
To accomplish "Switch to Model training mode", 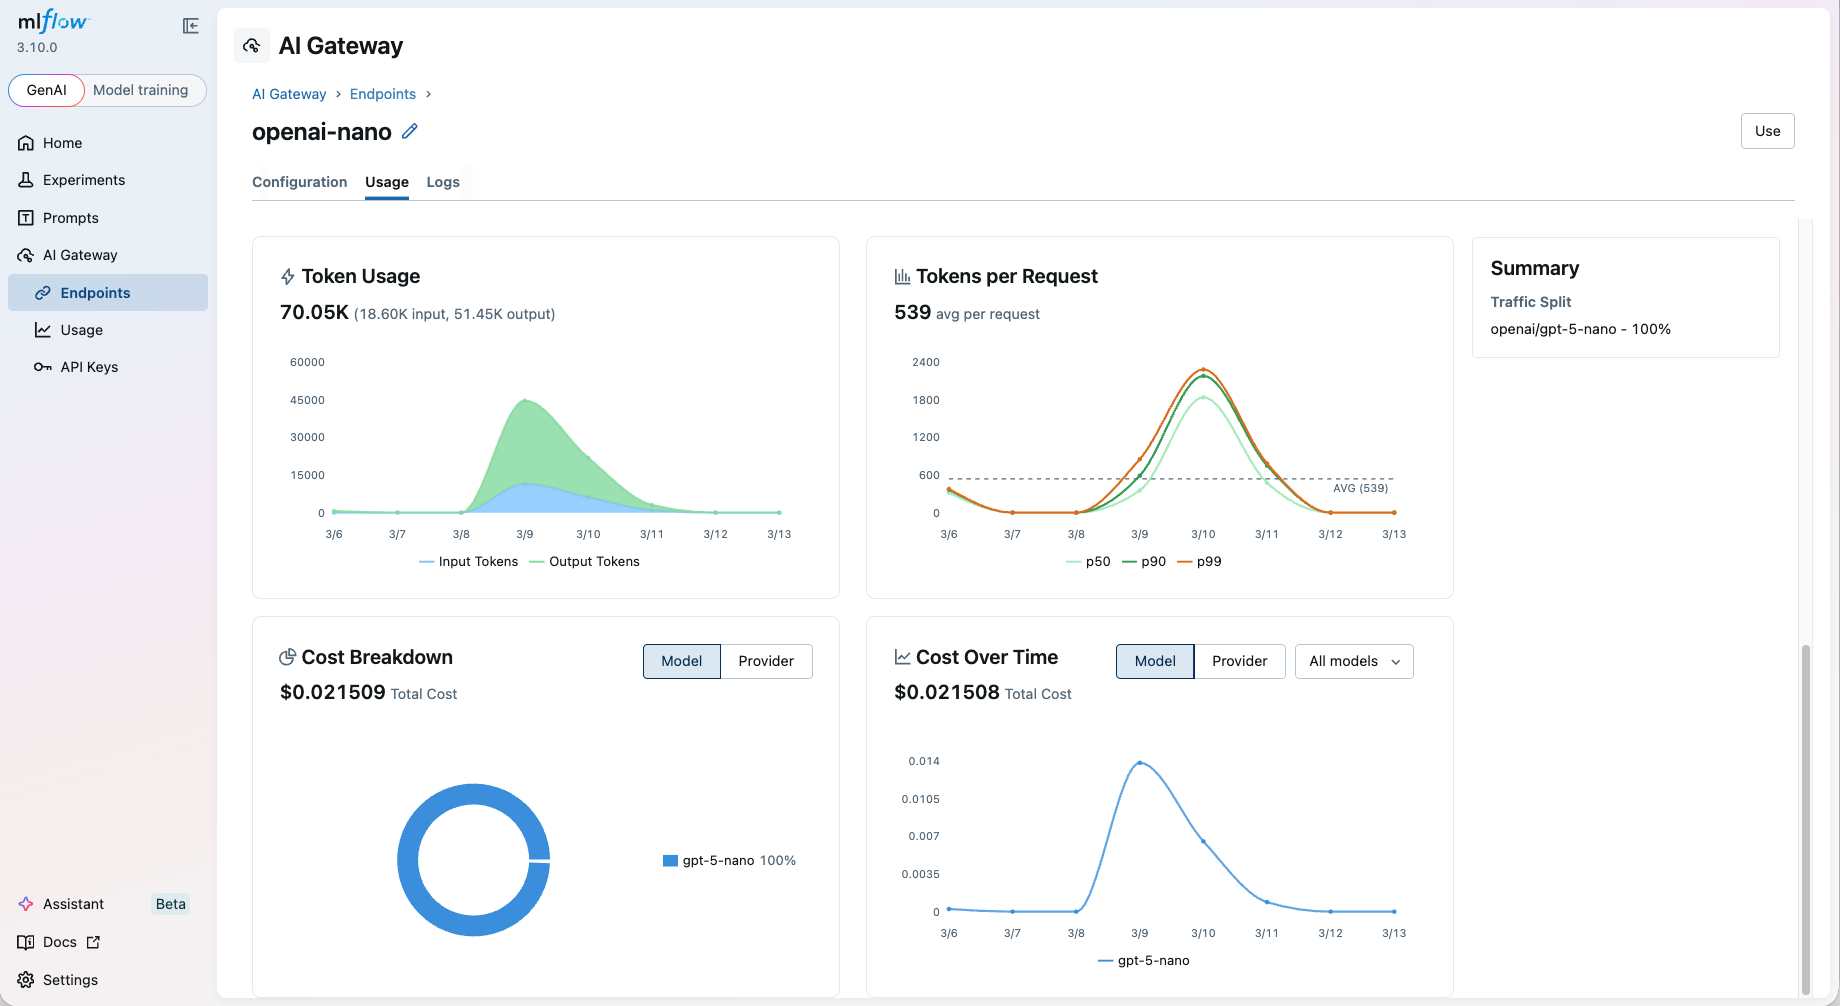I will [x=141, y=90].
